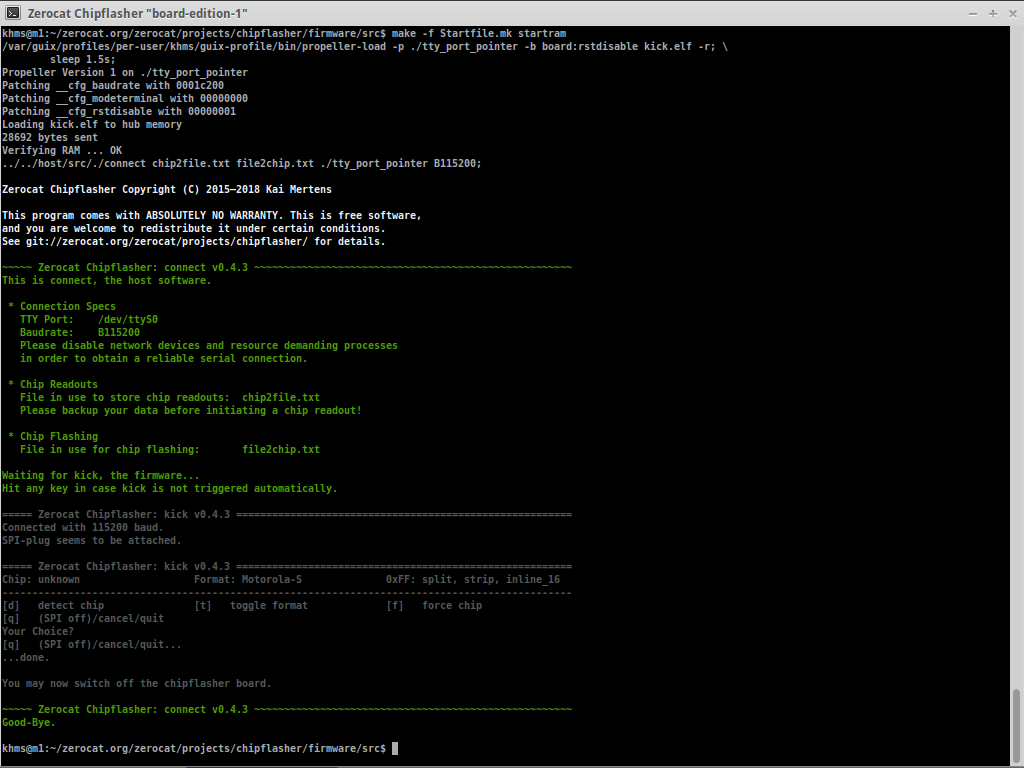Screen dimensions: 1024x768
Task: Click 'This is connect, the host software.'
Action: [106, 280]
